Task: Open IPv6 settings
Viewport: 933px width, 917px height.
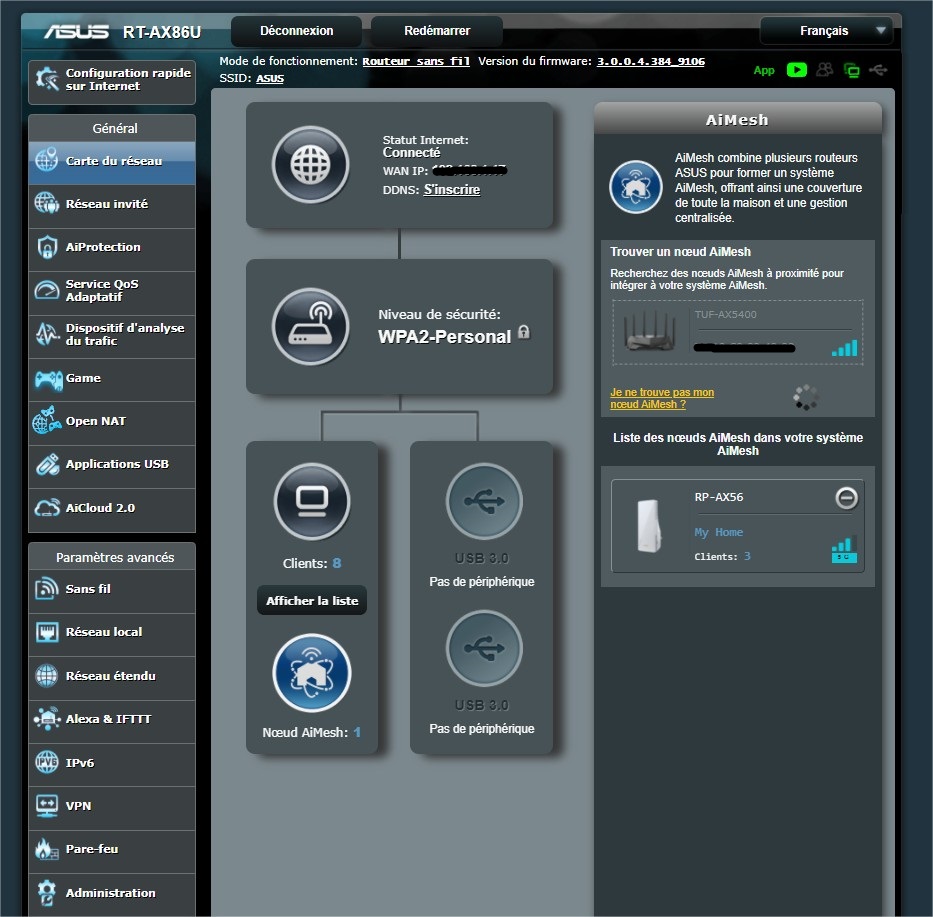Action: (x=112, y=764)
